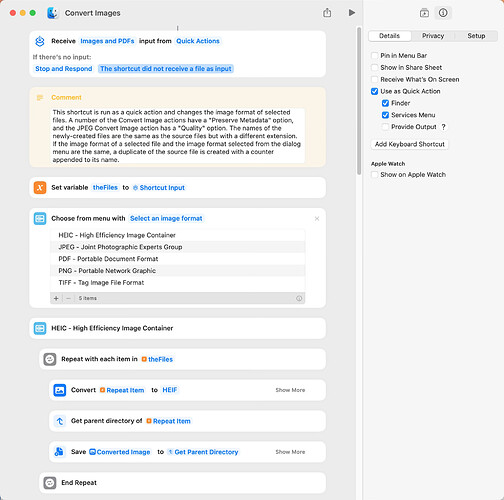Open the HEIF format dropdown
Viewport: 504px width, 500px height.
coord(170,390)
